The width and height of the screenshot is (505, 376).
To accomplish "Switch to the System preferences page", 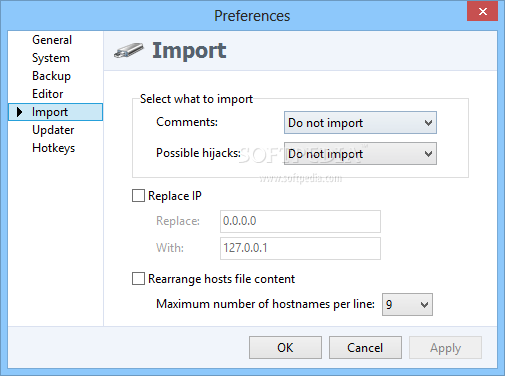I will tap(51, 58).
